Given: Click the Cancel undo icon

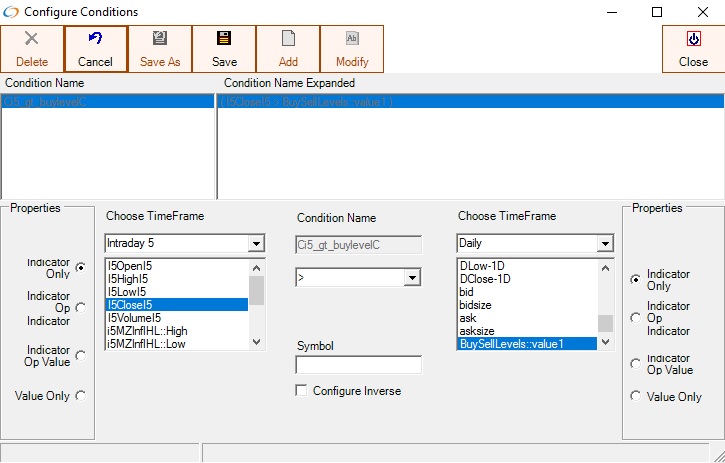Looking at the screenshot, I should (x=96, y=39).
